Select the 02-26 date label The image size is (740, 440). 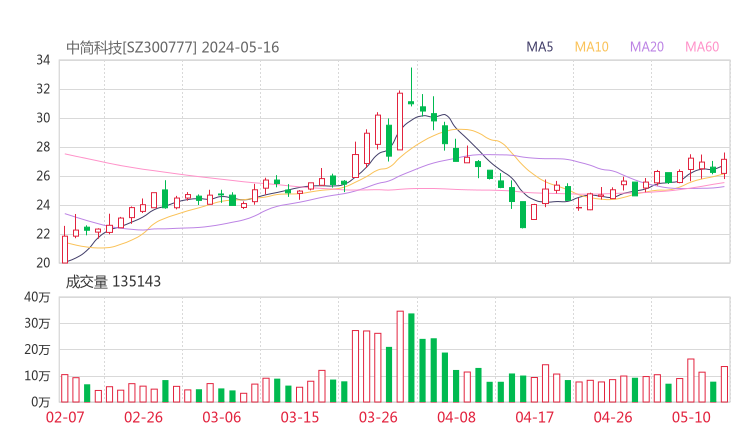pos(143,417)
